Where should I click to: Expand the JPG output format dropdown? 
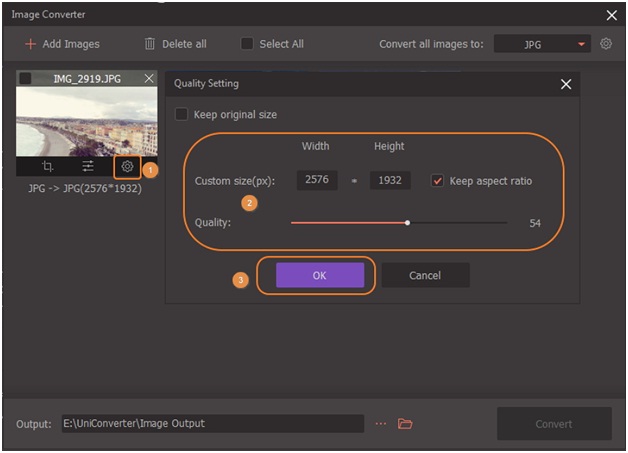tap(582, 45)
